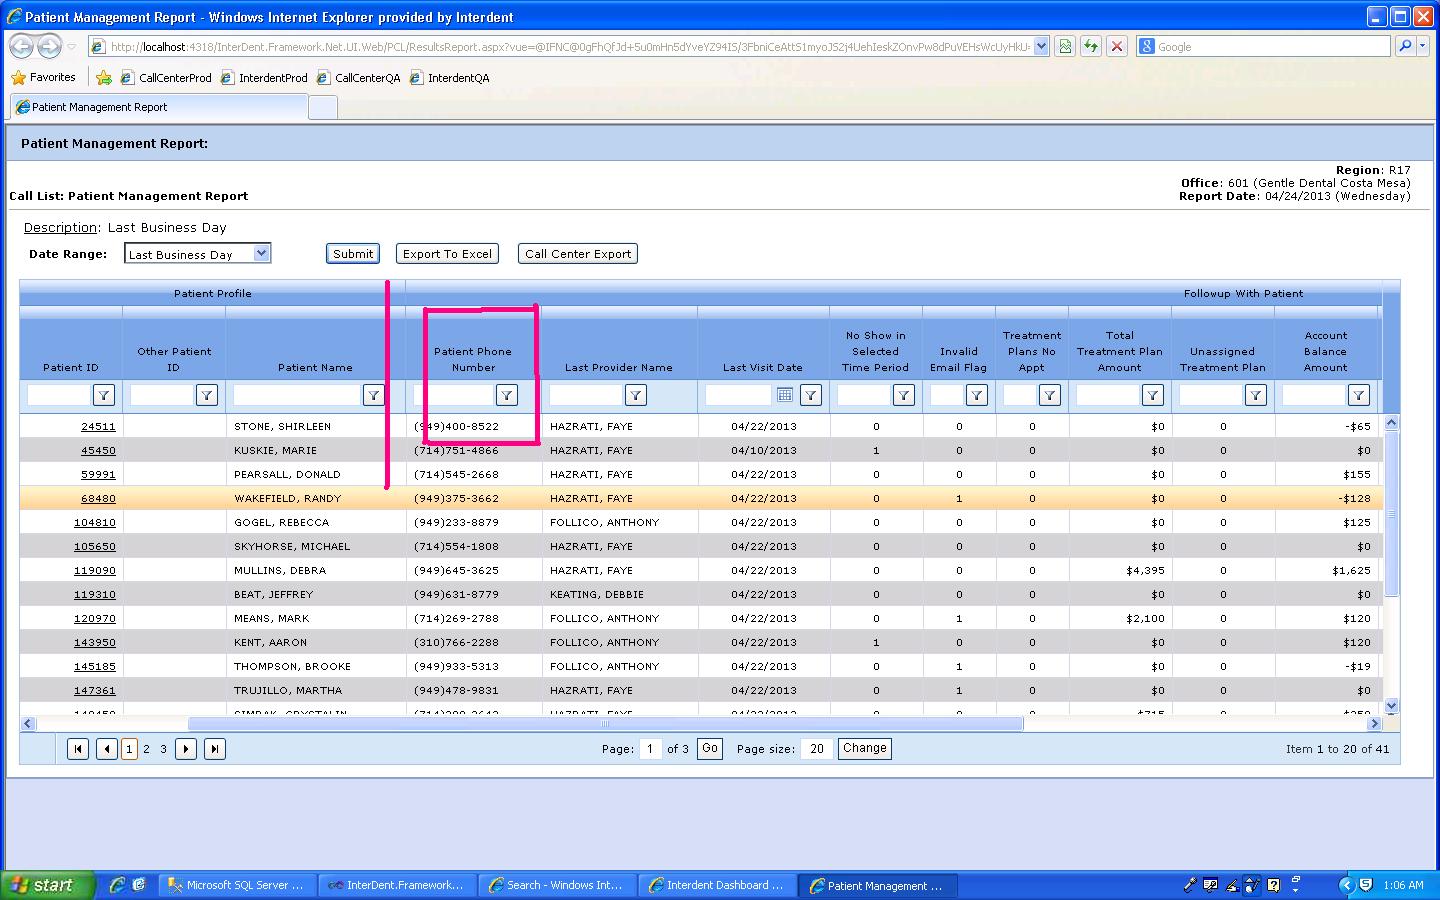Click the Export To Excel button
Screen dimensions: 1440x900
(x=447, y=254)
